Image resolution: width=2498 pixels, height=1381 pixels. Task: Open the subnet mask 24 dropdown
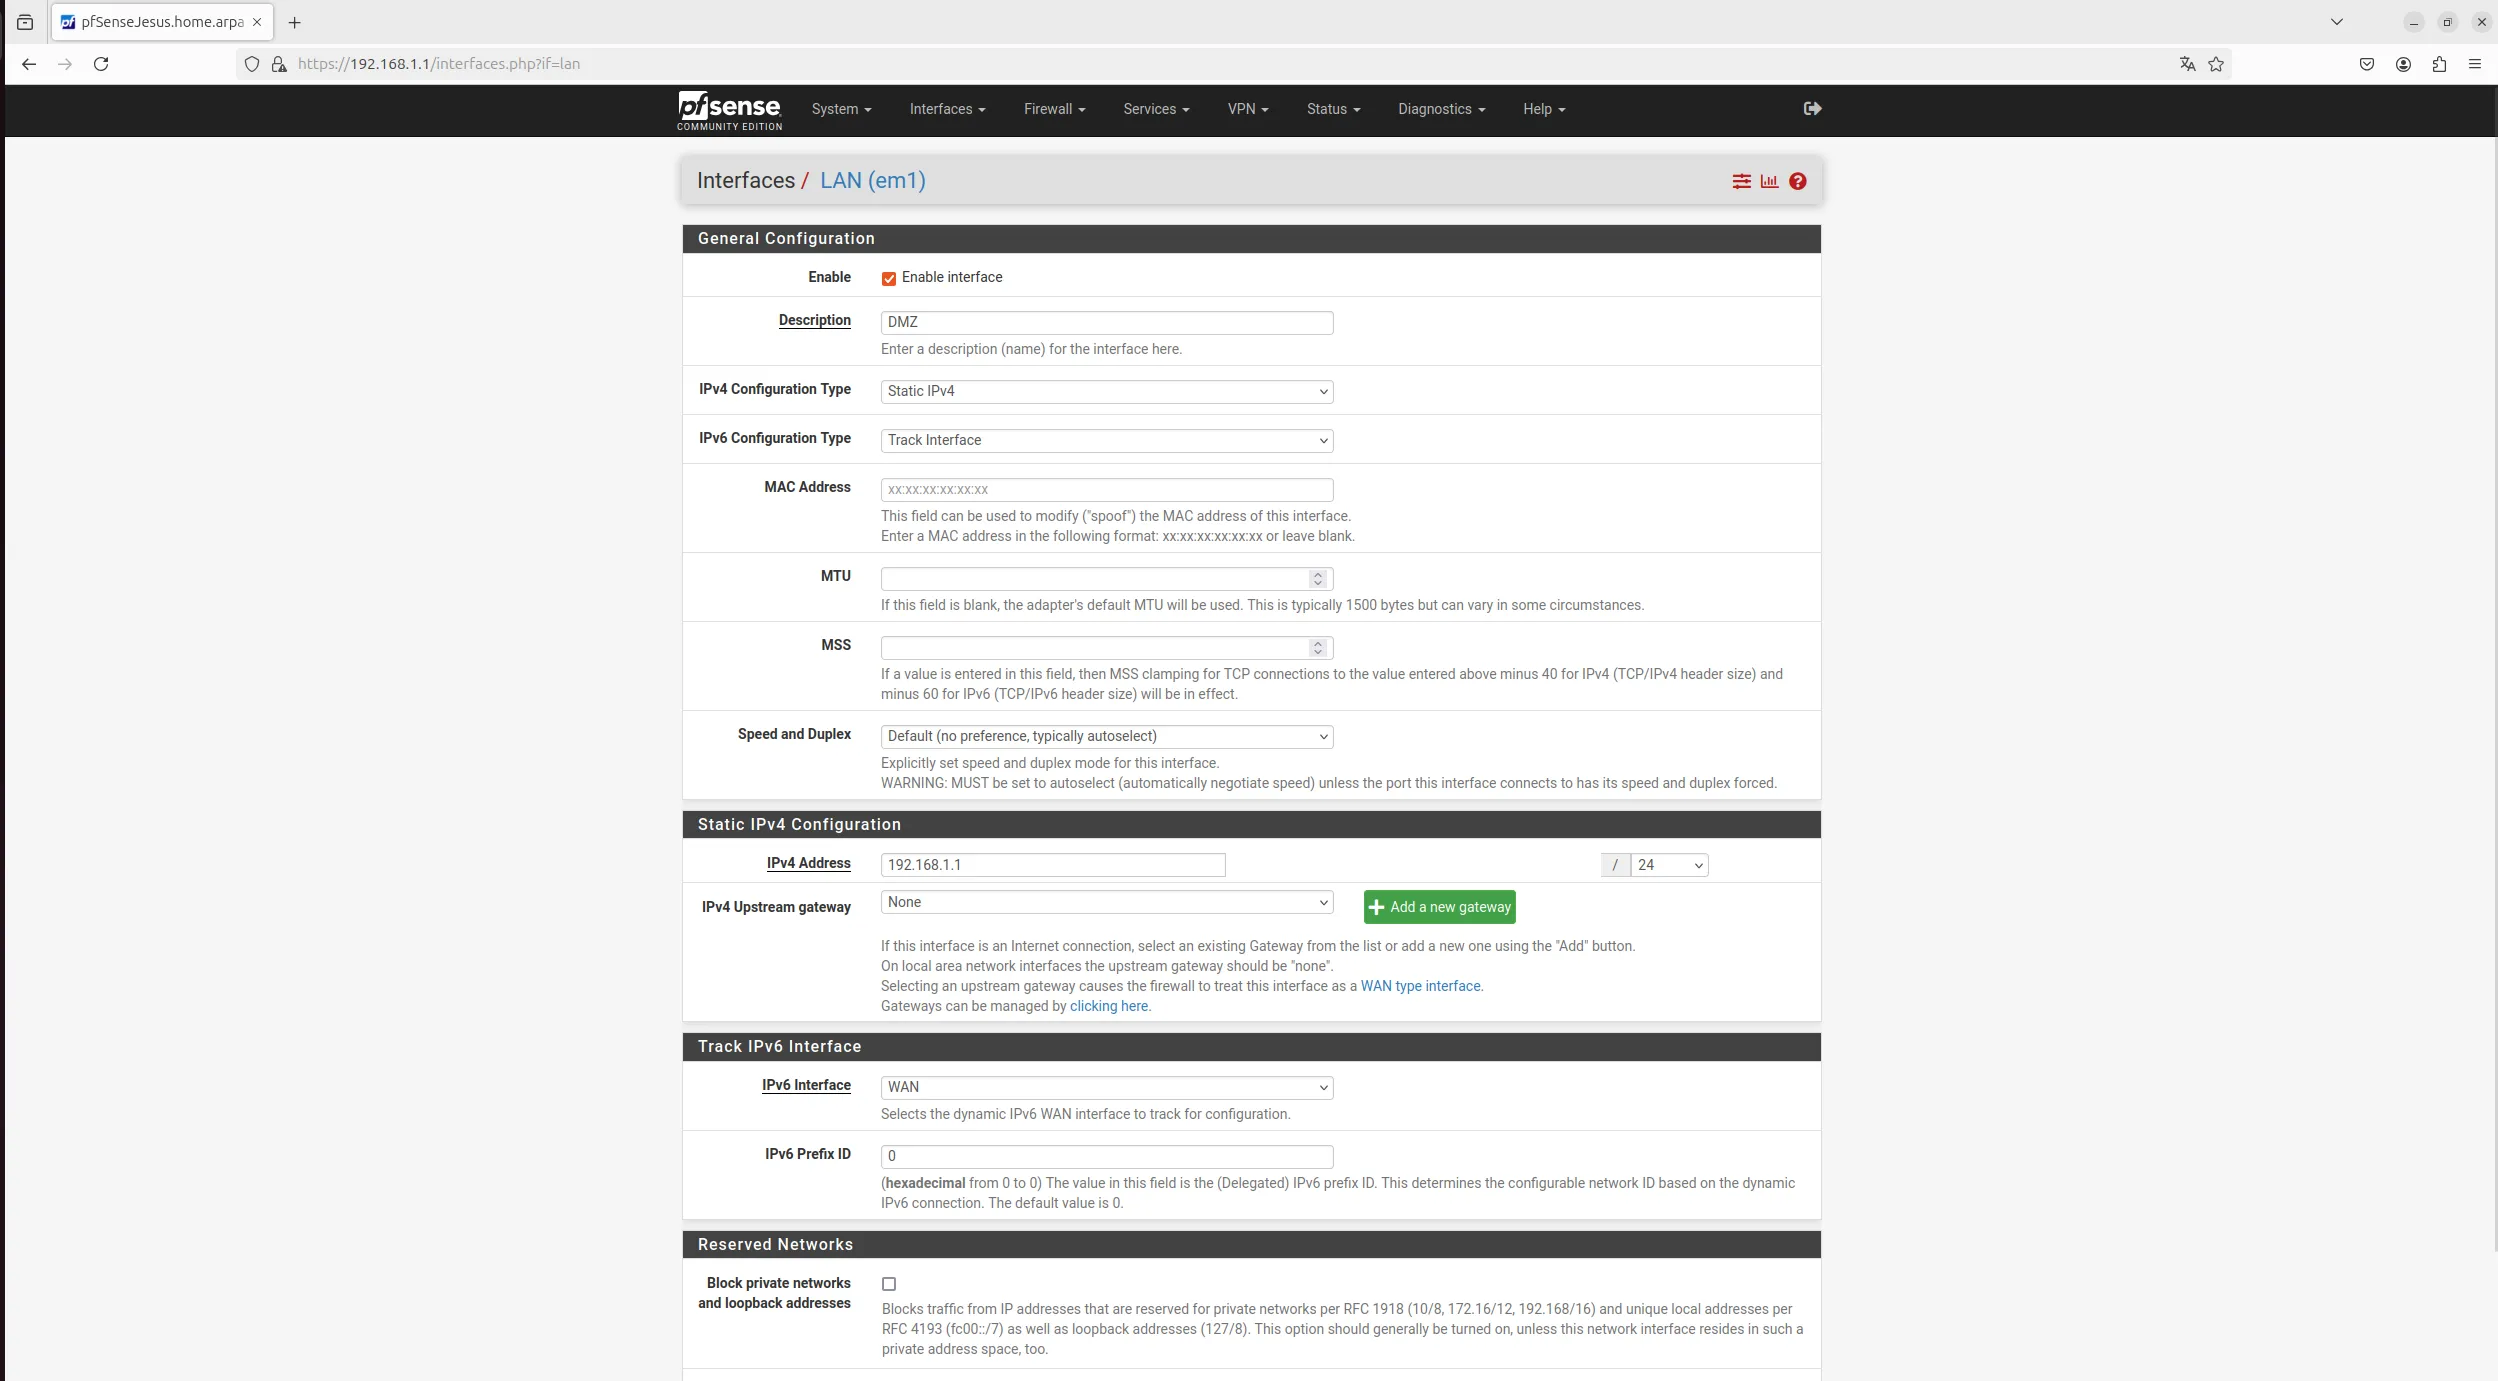click(1669, 865)
